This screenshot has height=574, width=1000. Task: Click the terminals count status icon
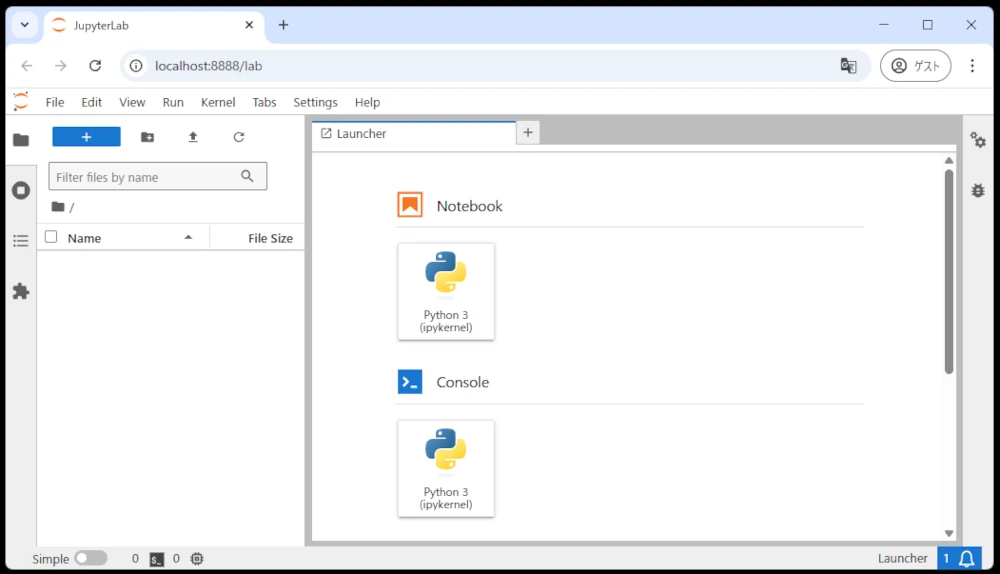(157, 559)
